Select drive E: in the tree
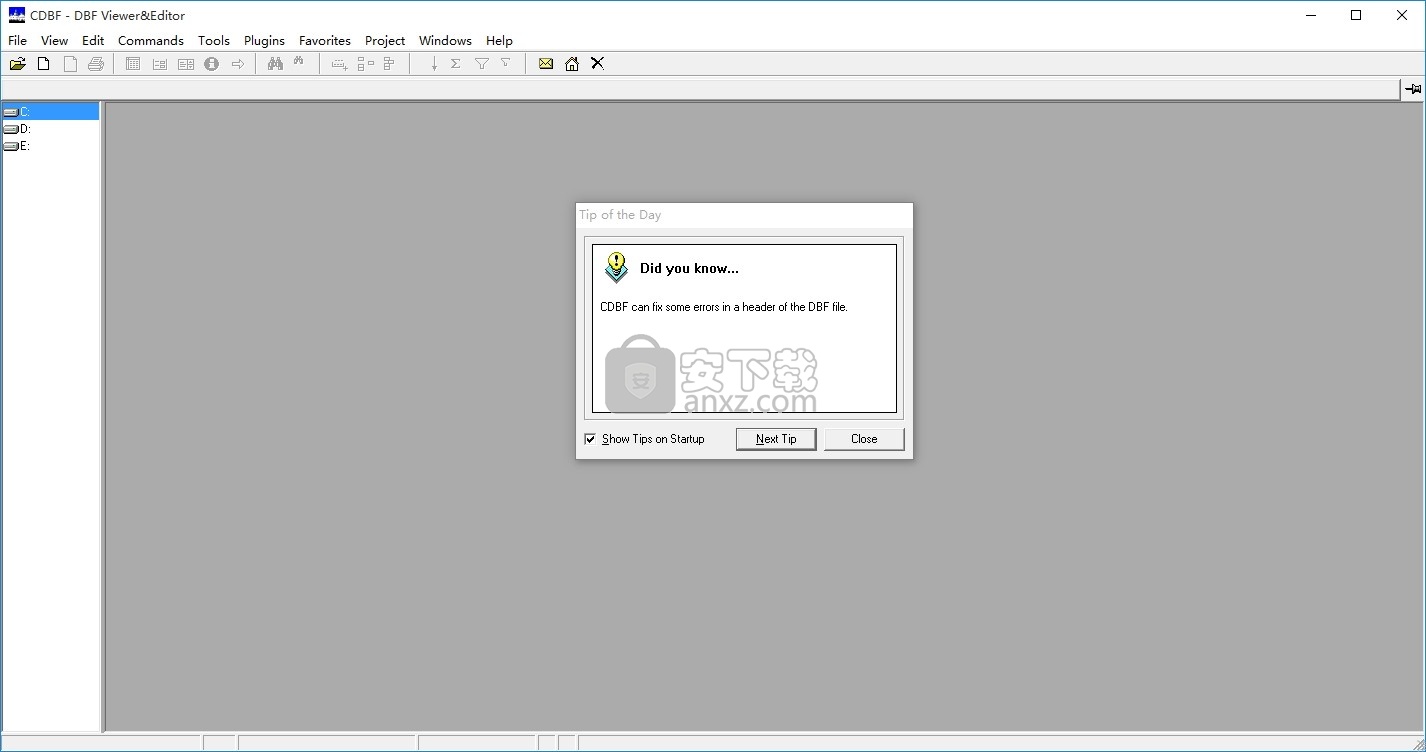Screen dimensions: 1426x752 (17, 146)
